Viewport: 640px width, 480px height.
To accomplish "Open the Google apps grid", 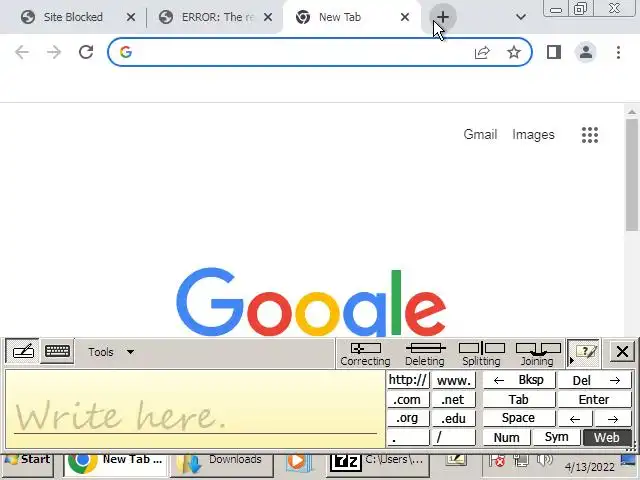I will pos(590,135).
